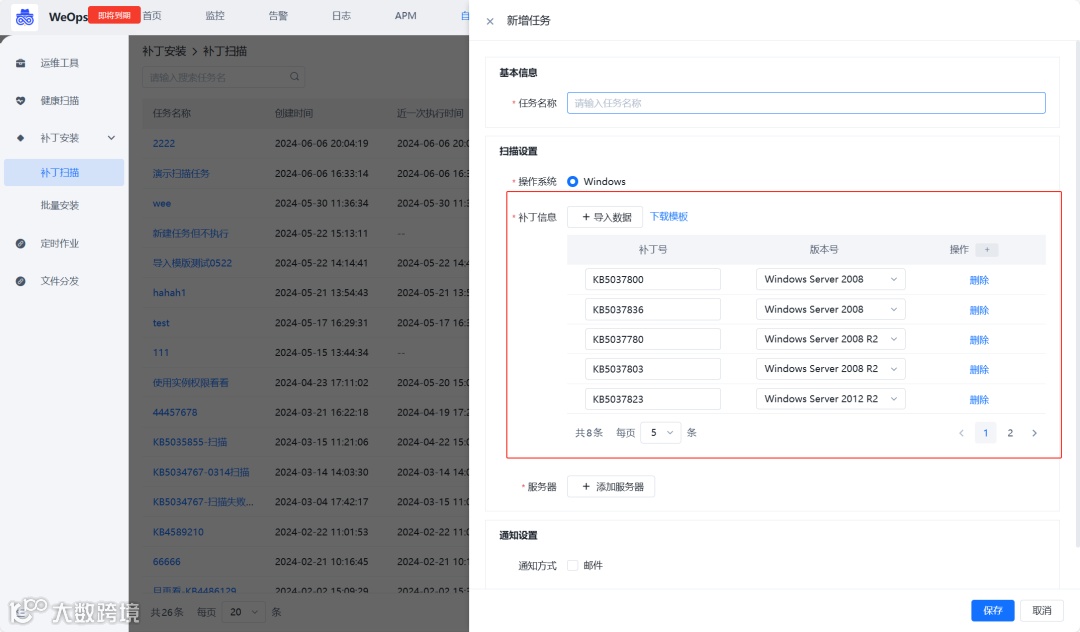Switch to 日志 in top navigation
Viewport: 1080px width, 632px height.
click(x=342, y=15)
